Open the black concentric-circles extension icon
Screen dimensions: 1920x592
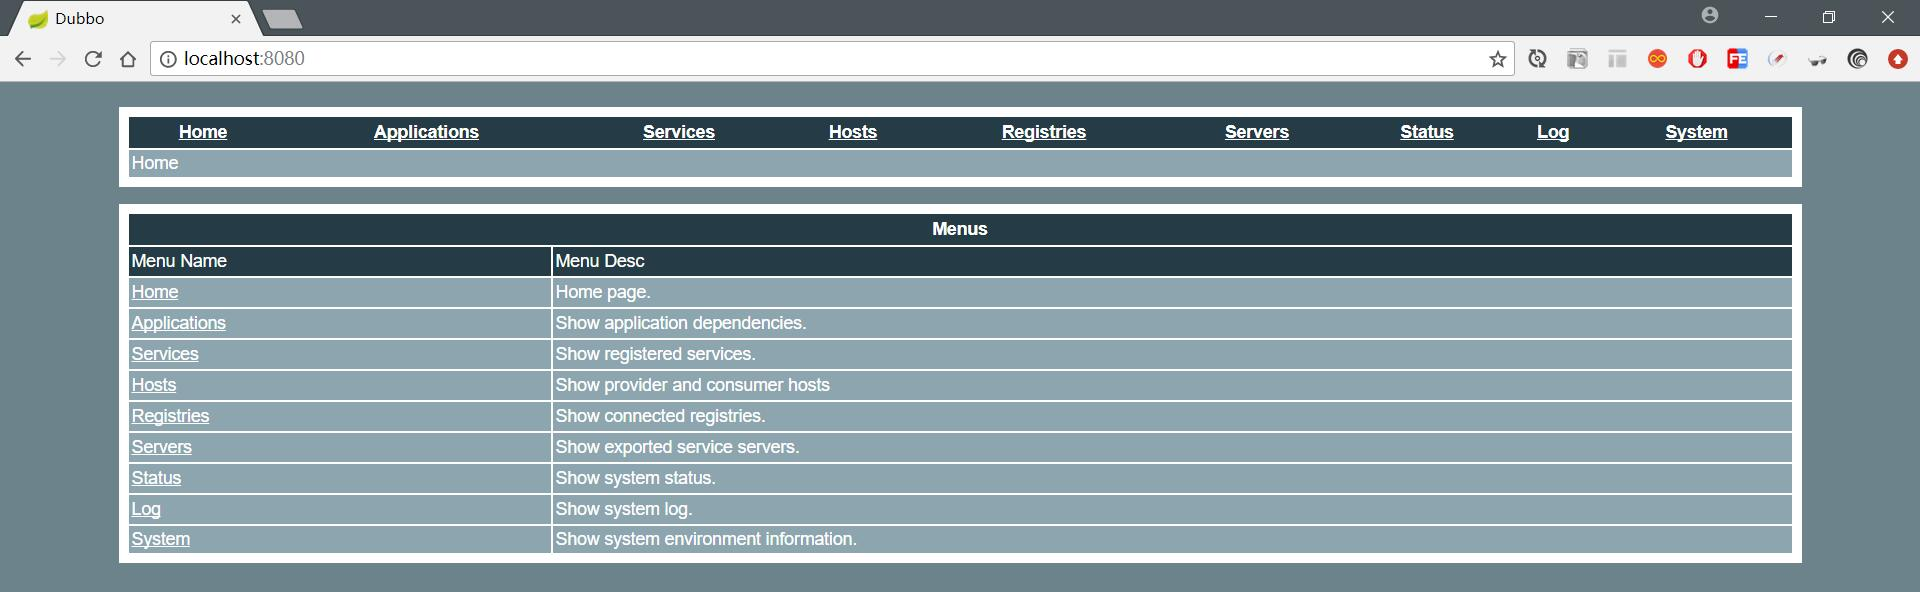(1858, 59)
